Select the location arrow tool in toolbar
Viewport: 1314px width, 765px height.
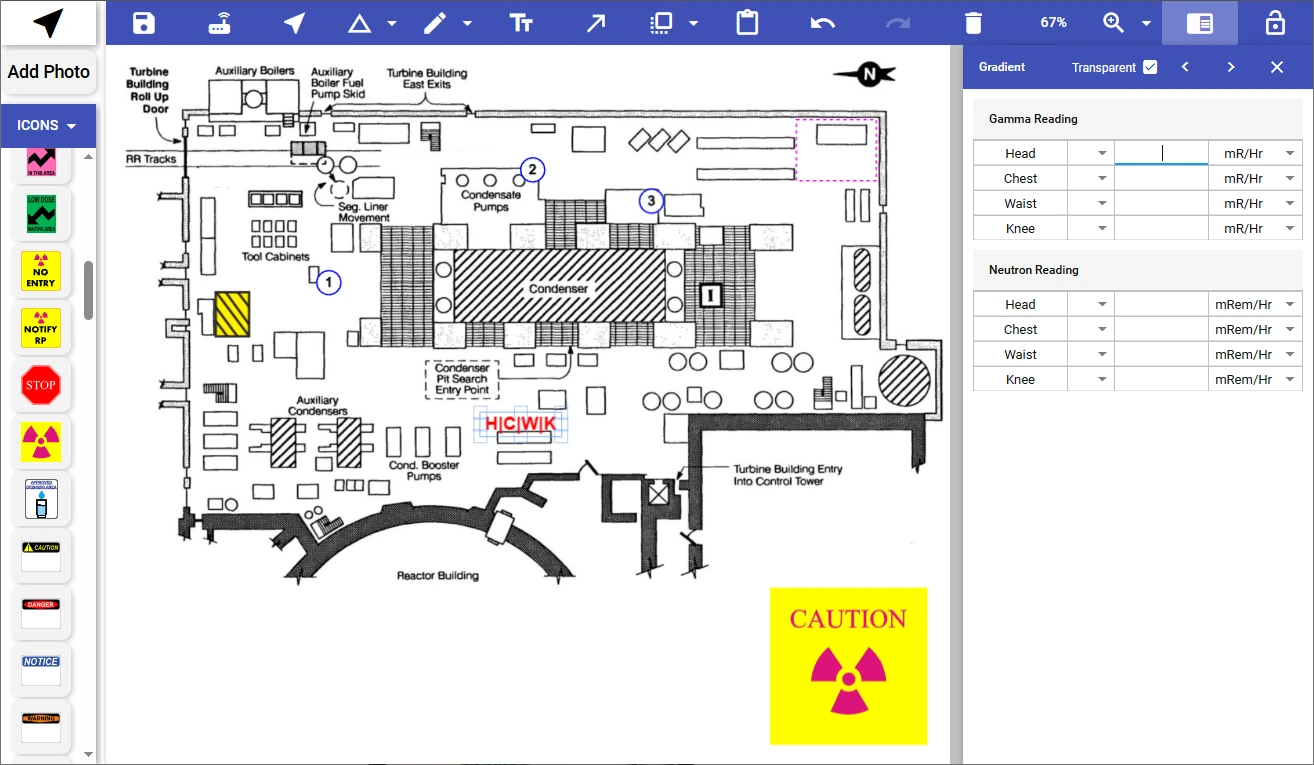(294, 23)
